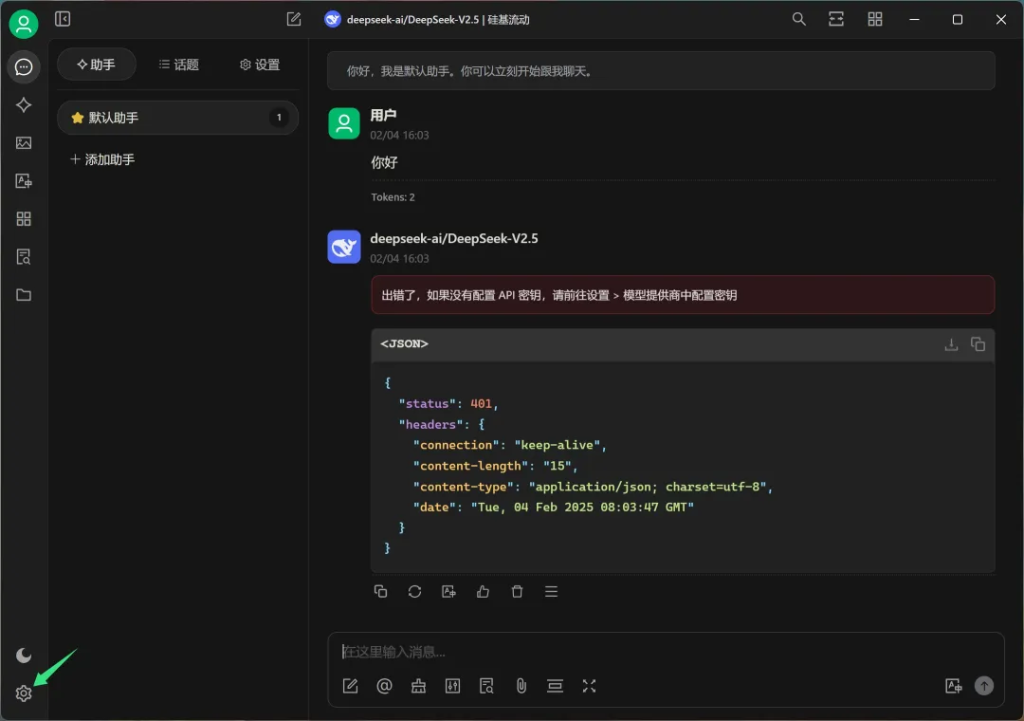This screenshot has height=721, width=1024.
Task: Click the "status": 401 line
Action: point(448,404)
